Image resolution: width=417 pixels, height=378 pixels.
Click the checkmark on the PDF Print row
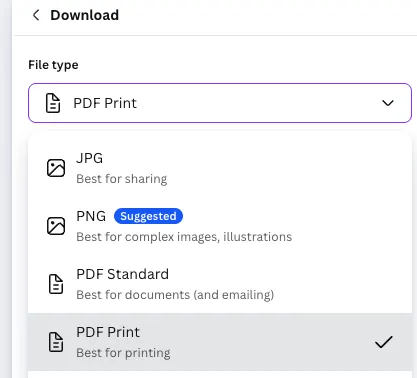[x=384, y=342]
